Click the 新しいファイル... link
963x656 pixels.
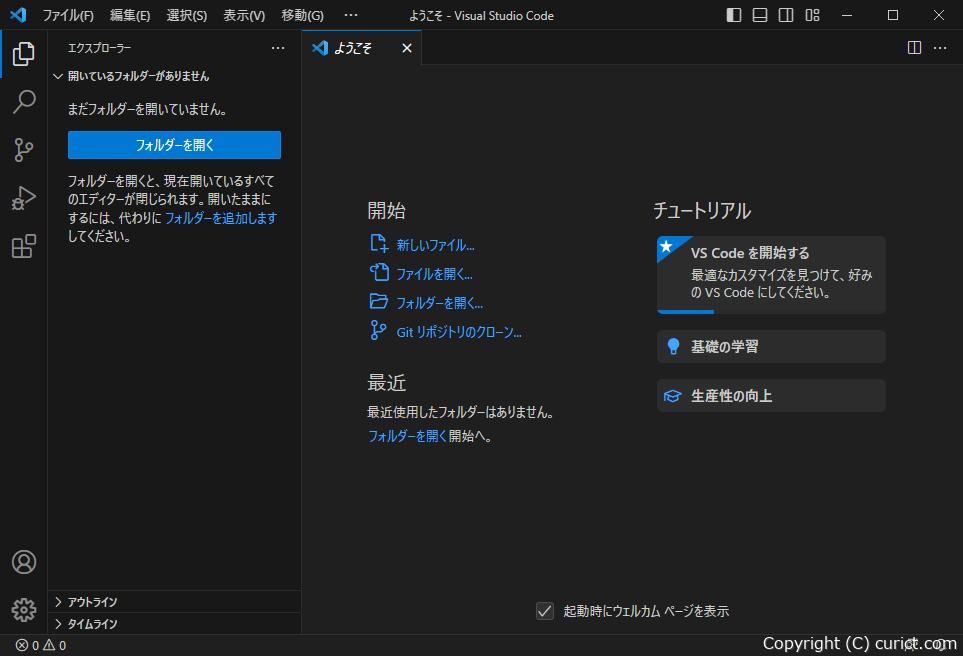(x=435, y=245)
